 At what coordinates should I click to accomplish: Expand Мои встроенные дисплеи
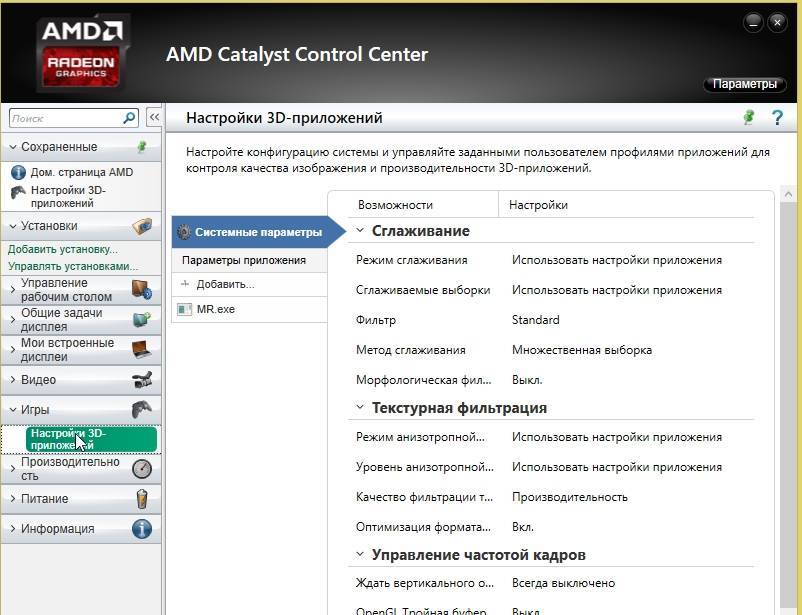tap(13, 350)
